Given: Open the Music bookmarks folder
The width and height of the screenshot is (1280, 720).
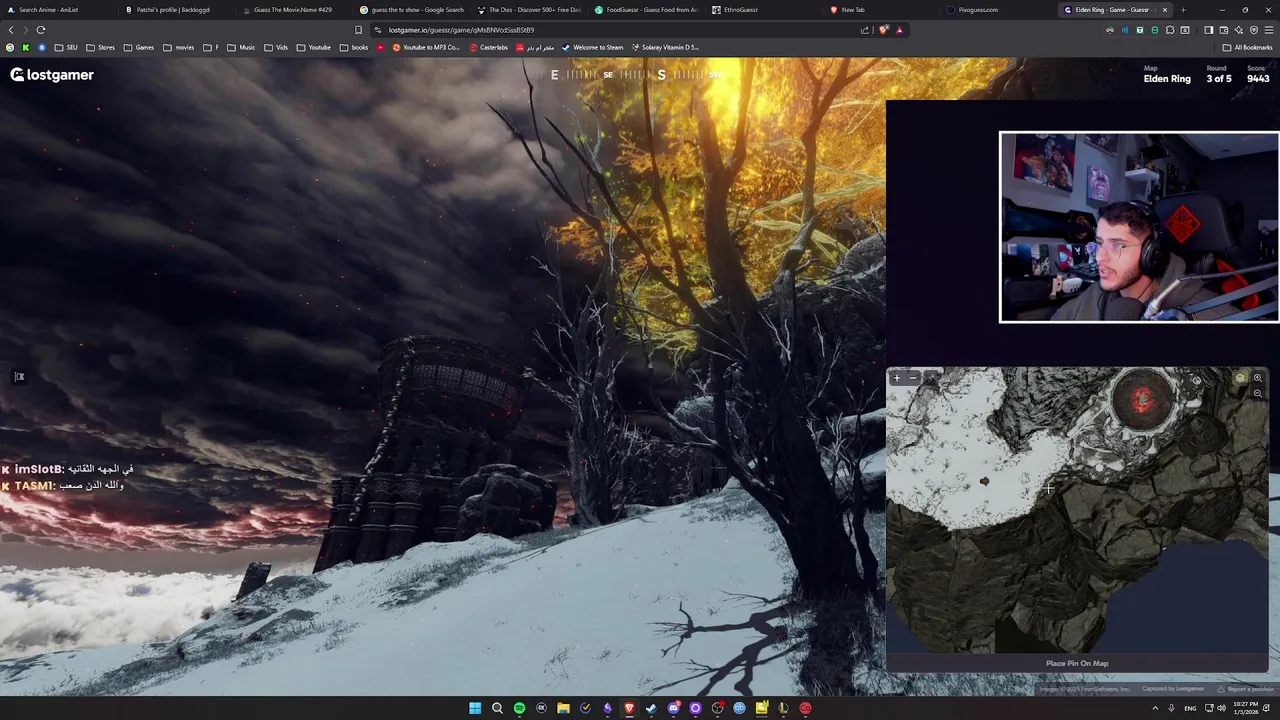Looking at the screenshot, I should [241, 47].
